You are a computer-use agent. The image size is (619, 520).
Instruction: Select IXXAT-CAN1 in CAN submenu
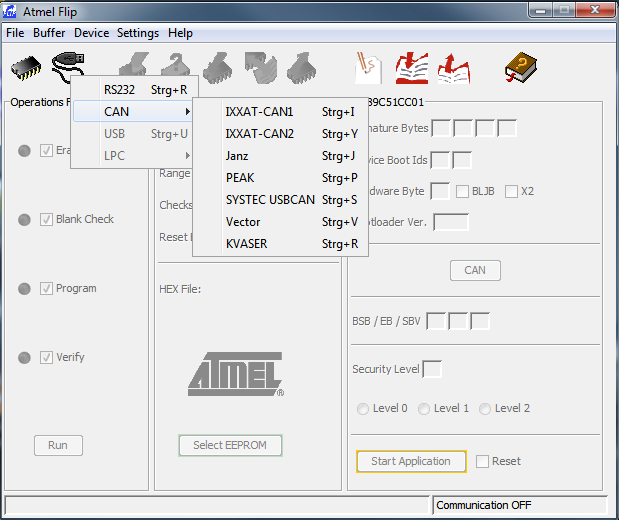tap(281, 112)
